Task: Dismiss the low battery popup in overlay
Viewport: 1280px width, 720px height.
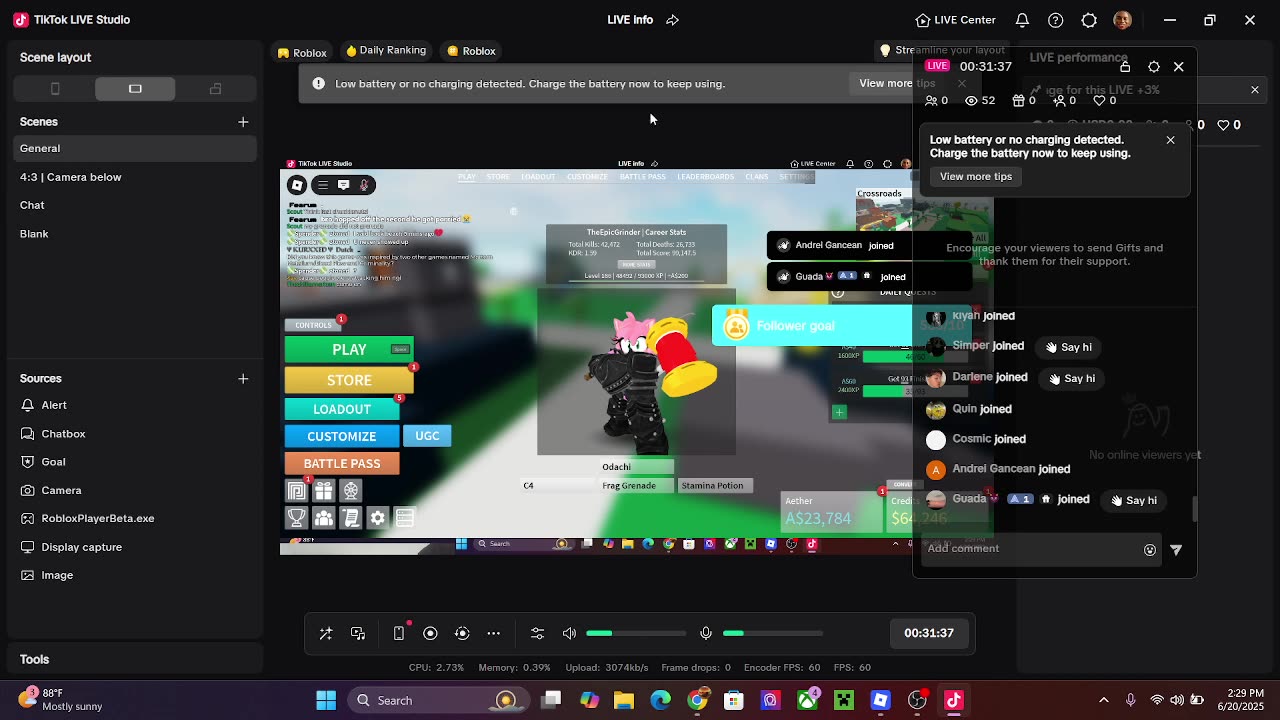Action: tap(1170, 140)
